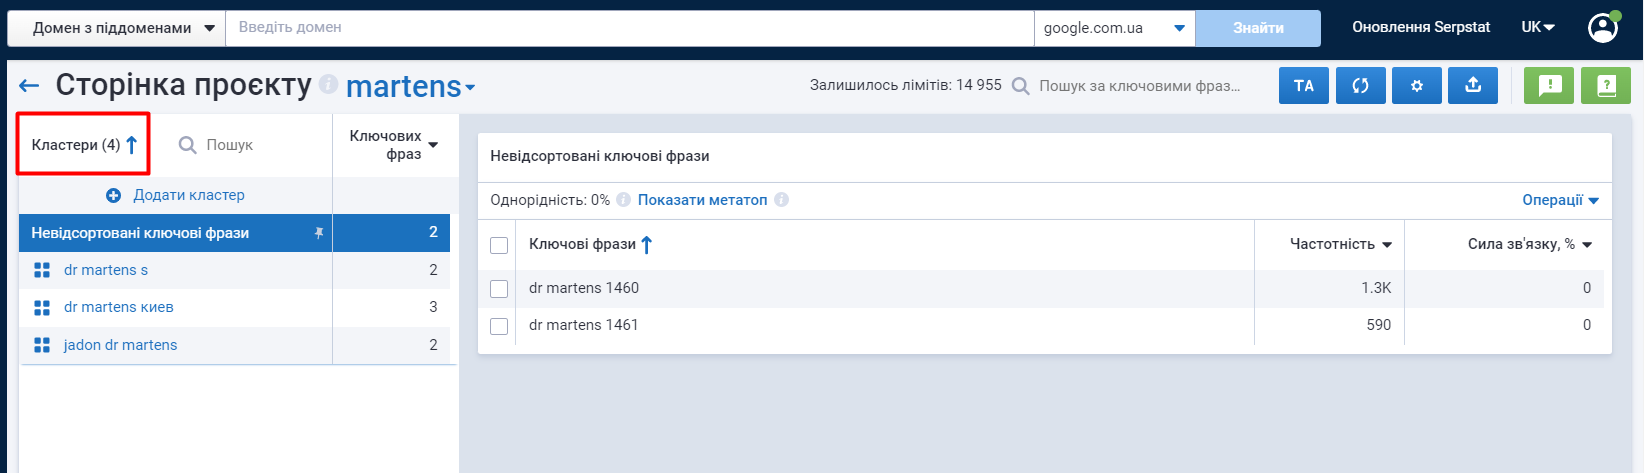The width and height of the screenshot is (1644, 473).
Task: Open the green feedback message button
Action: (x=1549, y=86)
